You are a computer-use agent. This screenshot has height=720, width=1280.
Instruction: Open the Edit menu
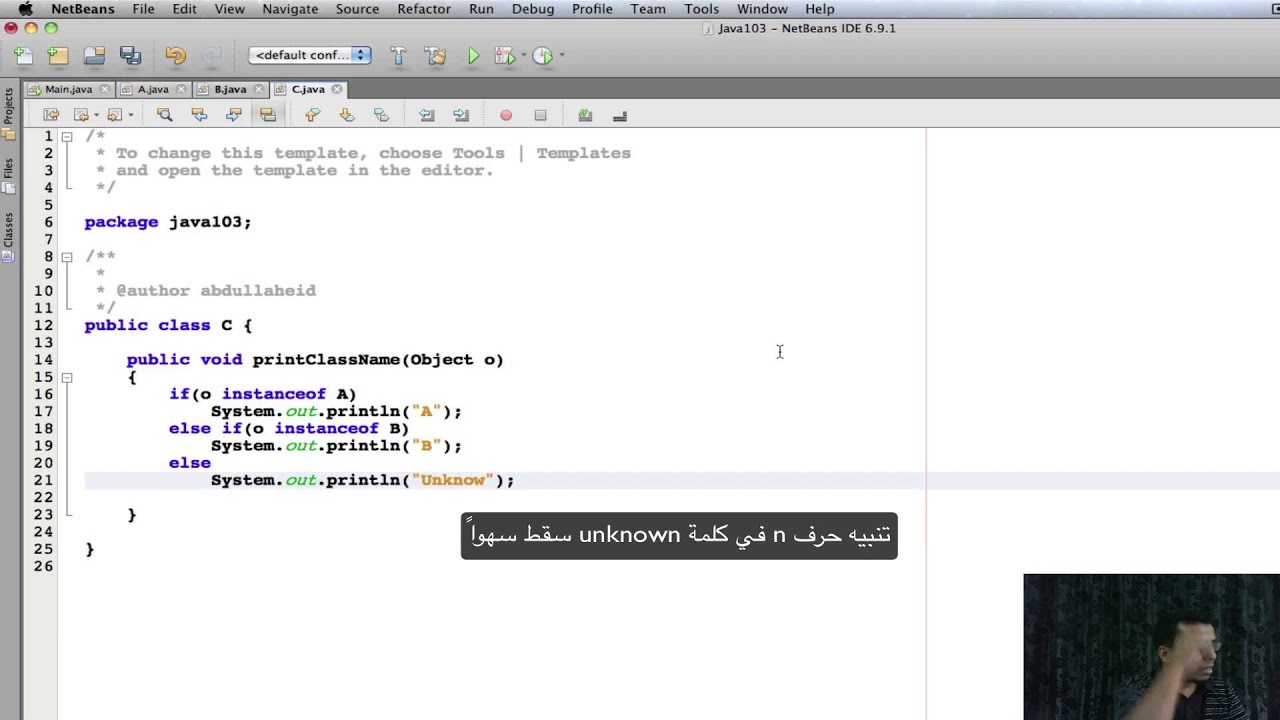184,9
